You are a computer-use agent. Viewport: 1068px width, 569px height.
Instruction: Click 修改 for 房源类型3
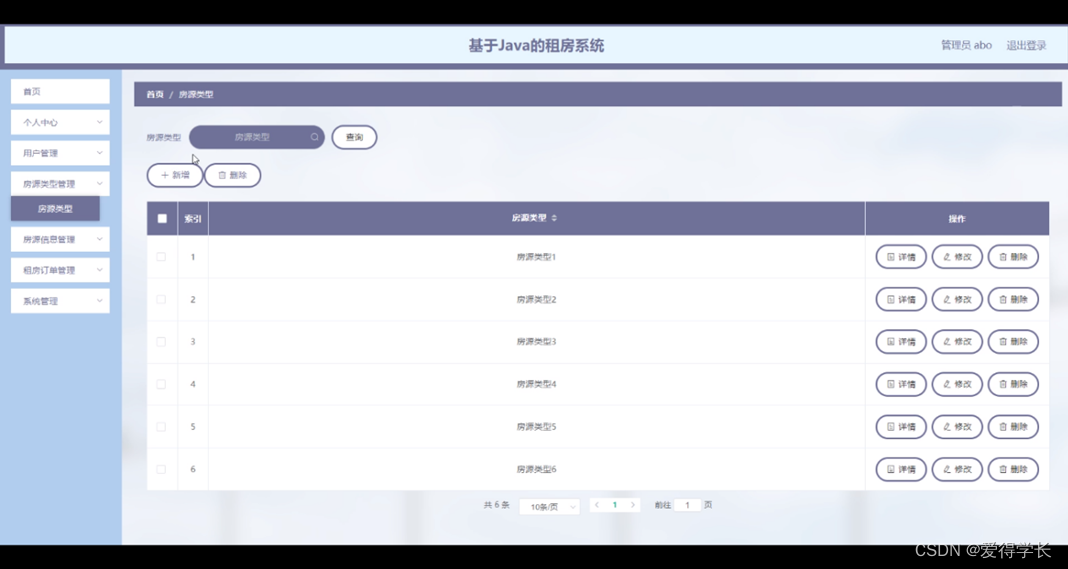click(957, 341)
